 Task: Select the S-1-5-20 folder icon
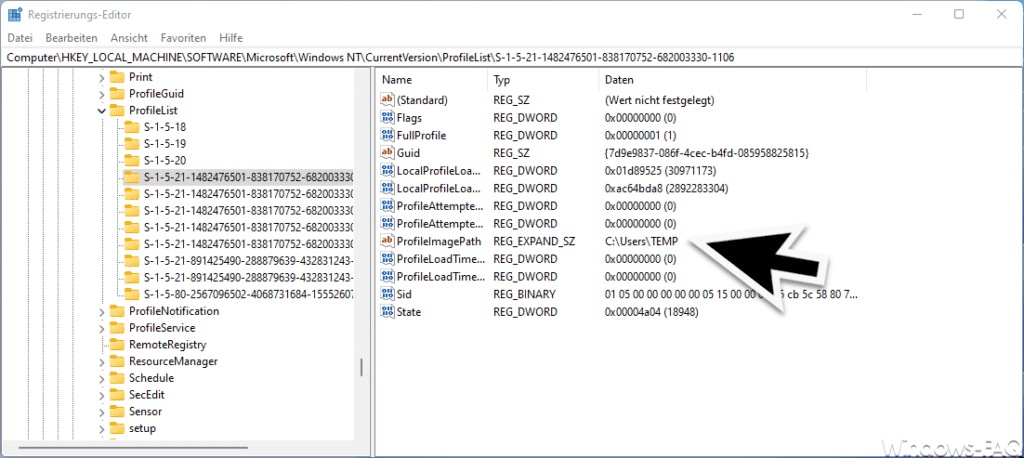point(132,160)
